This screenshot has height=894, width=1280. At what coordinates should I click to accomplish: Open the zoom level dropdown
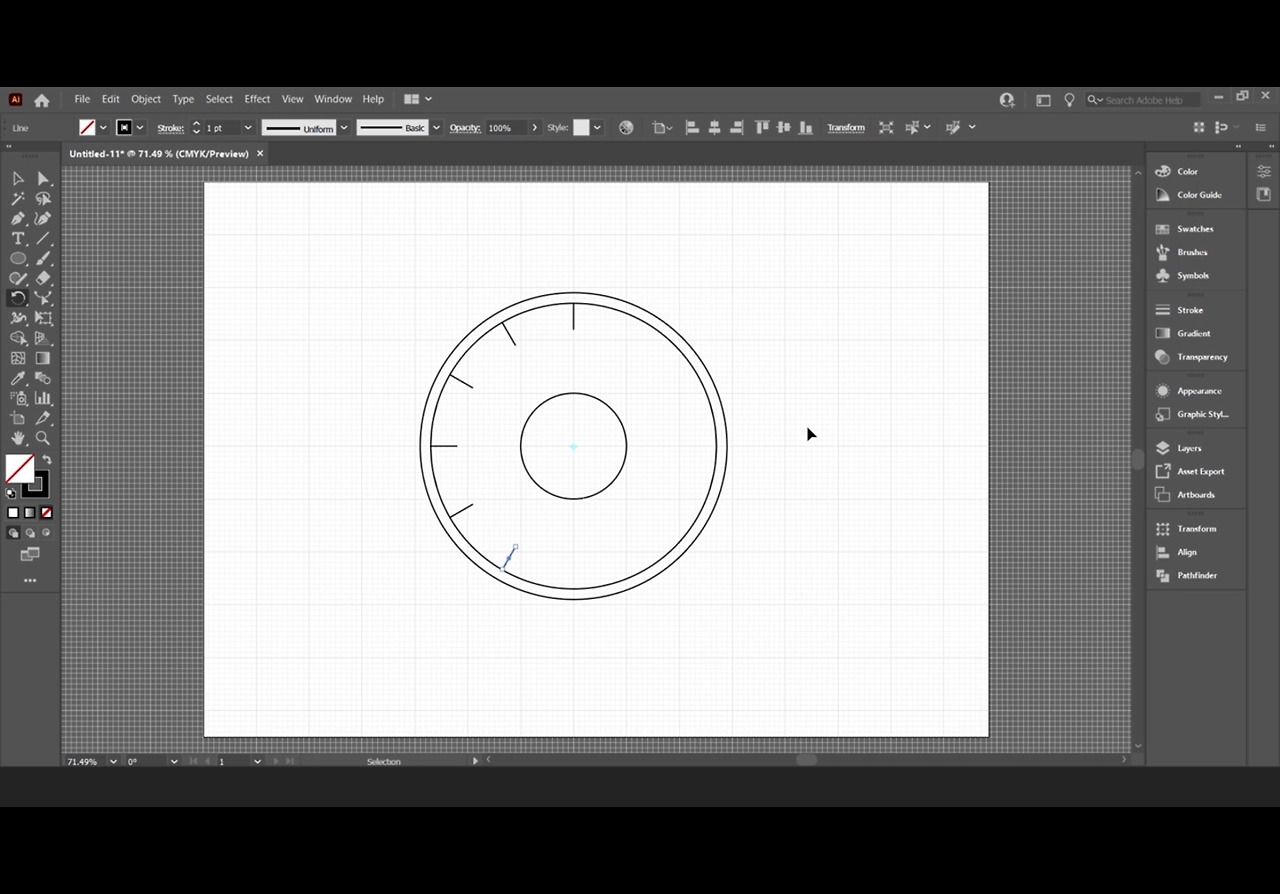click(x=113, y=761)
